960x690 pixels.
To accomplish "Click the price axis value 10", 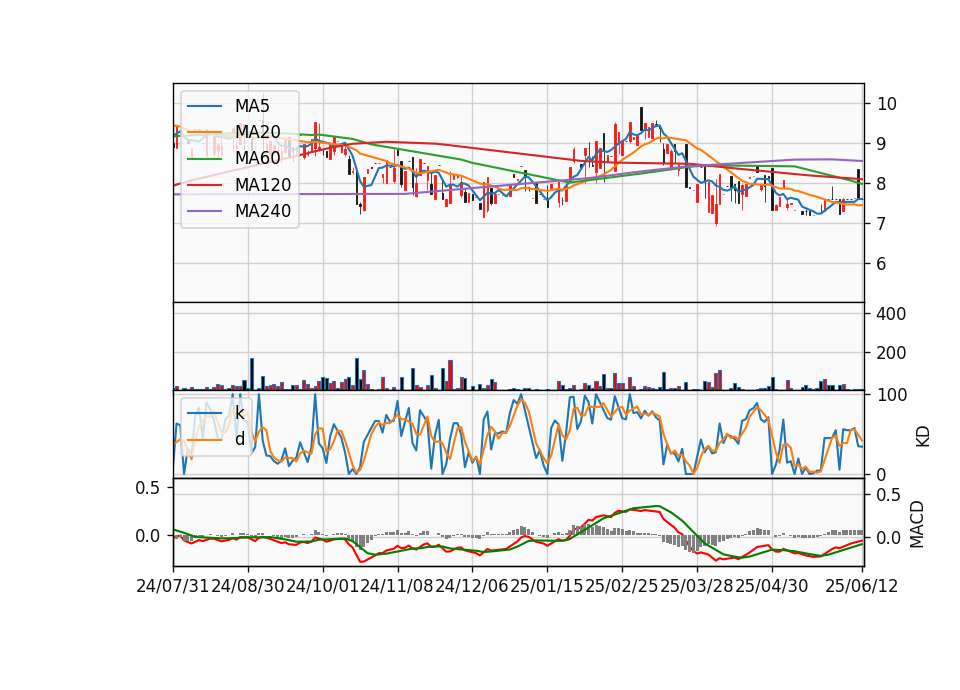I will pyautogui.click(x=887, y=104).
